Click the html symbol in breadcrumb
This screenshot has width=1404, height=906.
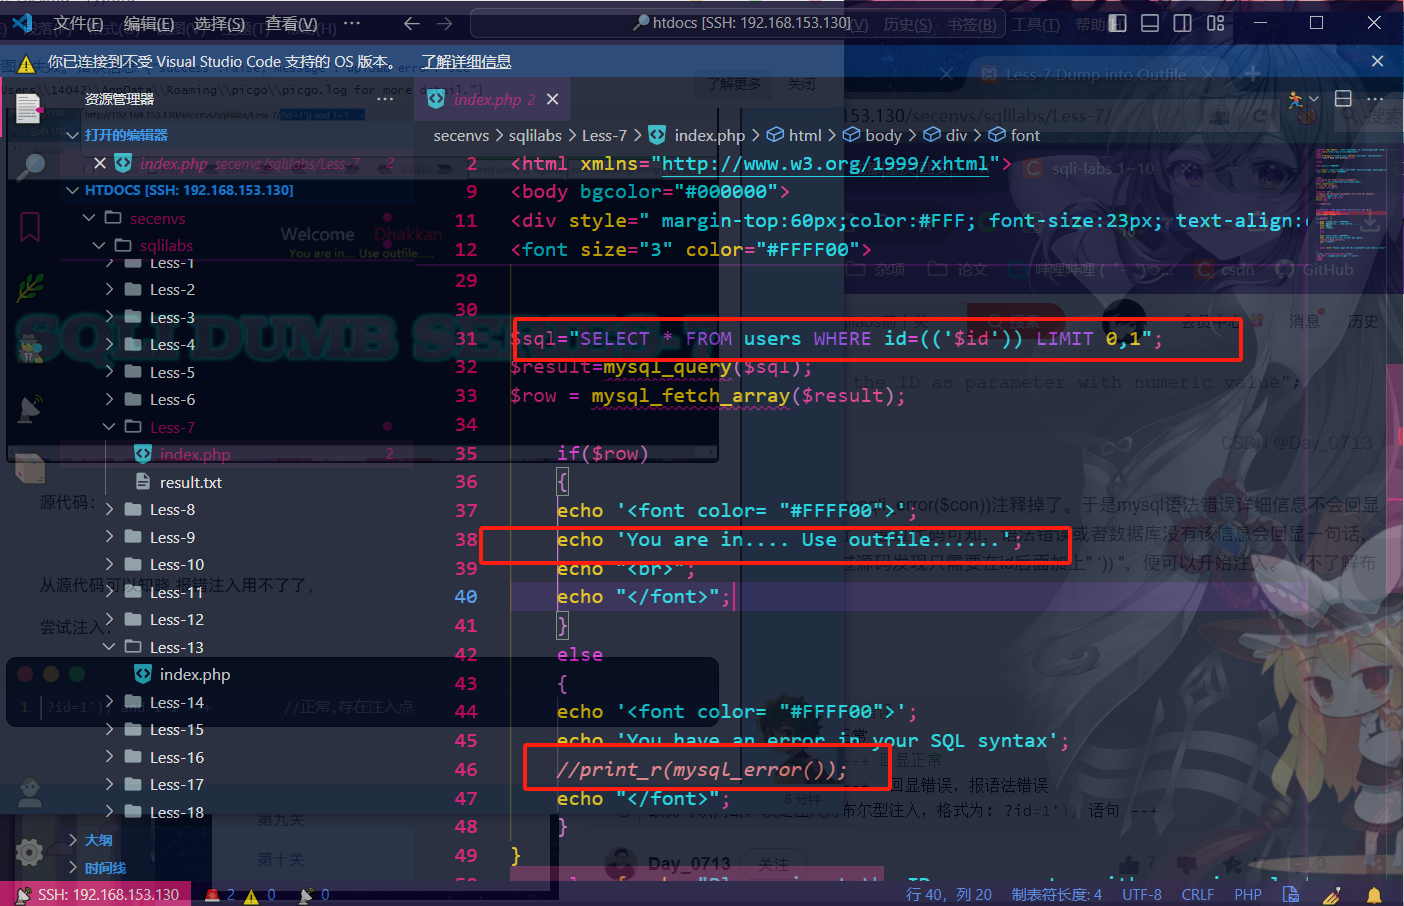tap(794, 135)
